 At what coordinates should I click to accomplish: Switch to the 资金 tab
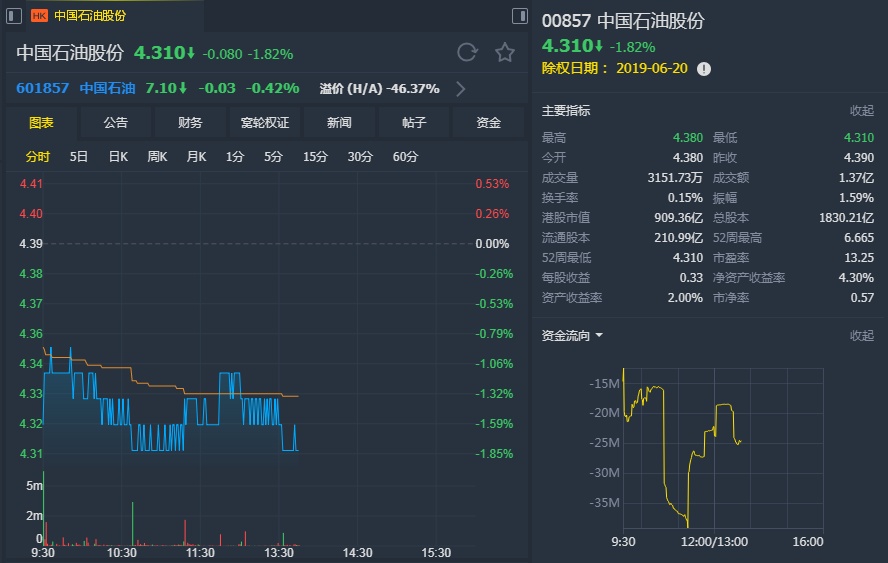[488, 122]
